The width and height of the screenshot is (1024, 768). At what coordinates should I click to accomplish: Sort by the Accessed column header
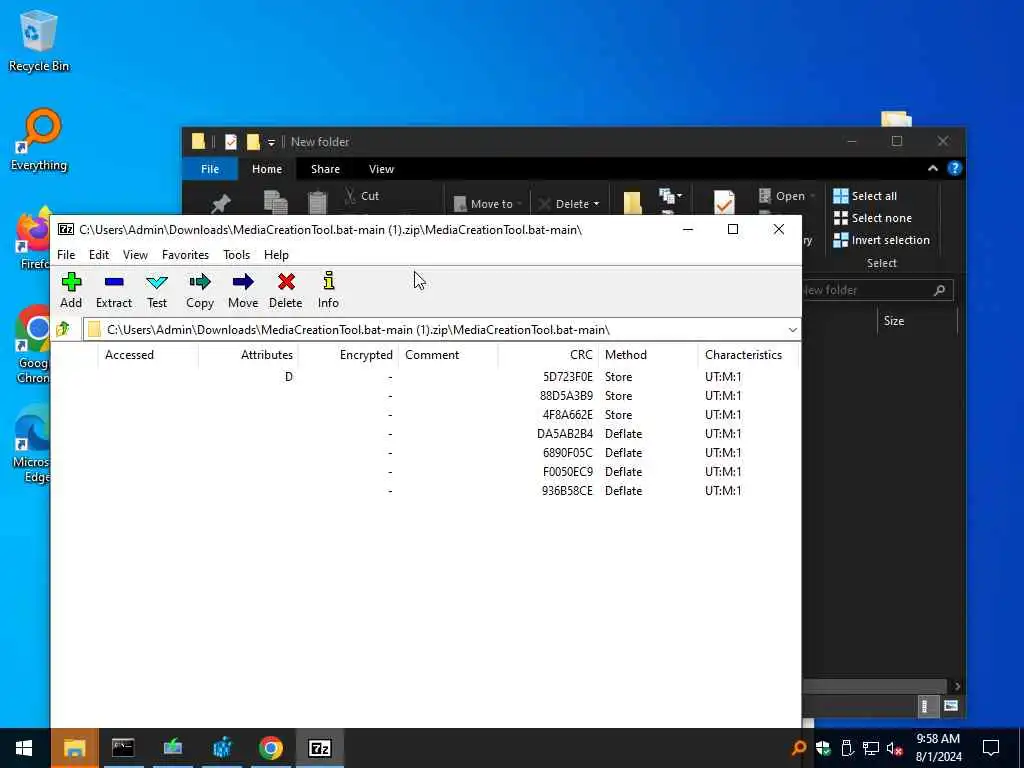point(148,355)
